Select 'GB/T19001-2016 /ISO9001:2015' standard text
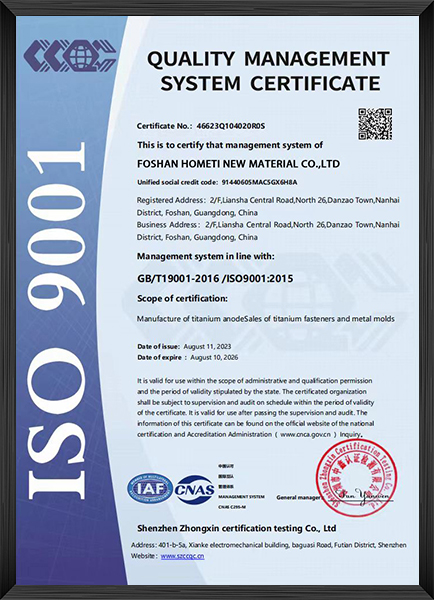434x600 pixels. pos(215,278)
